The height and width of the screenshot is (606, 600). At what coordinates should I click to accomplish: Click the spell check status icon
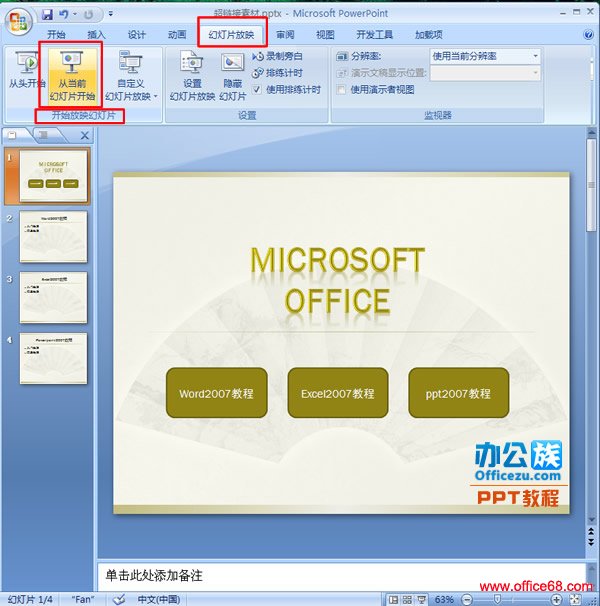tap(119, 599)
